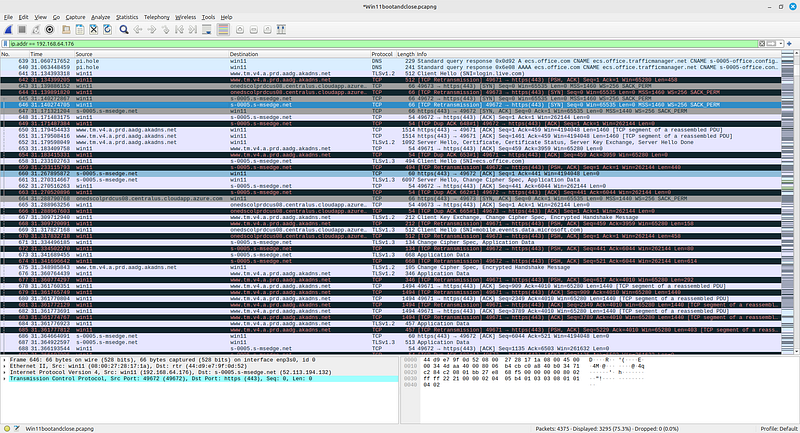Stop the running capture with the square icon

(x=22, y=30)
